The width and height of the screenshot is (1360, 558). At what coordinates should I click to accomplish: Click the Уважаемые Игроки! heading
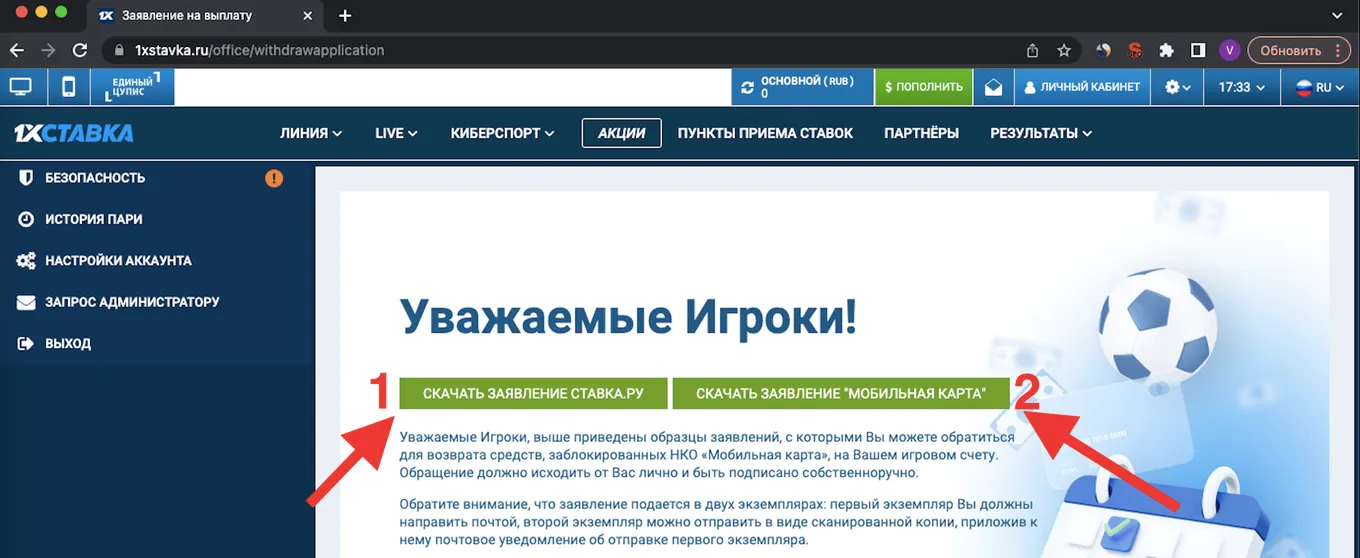click(629, 316)
